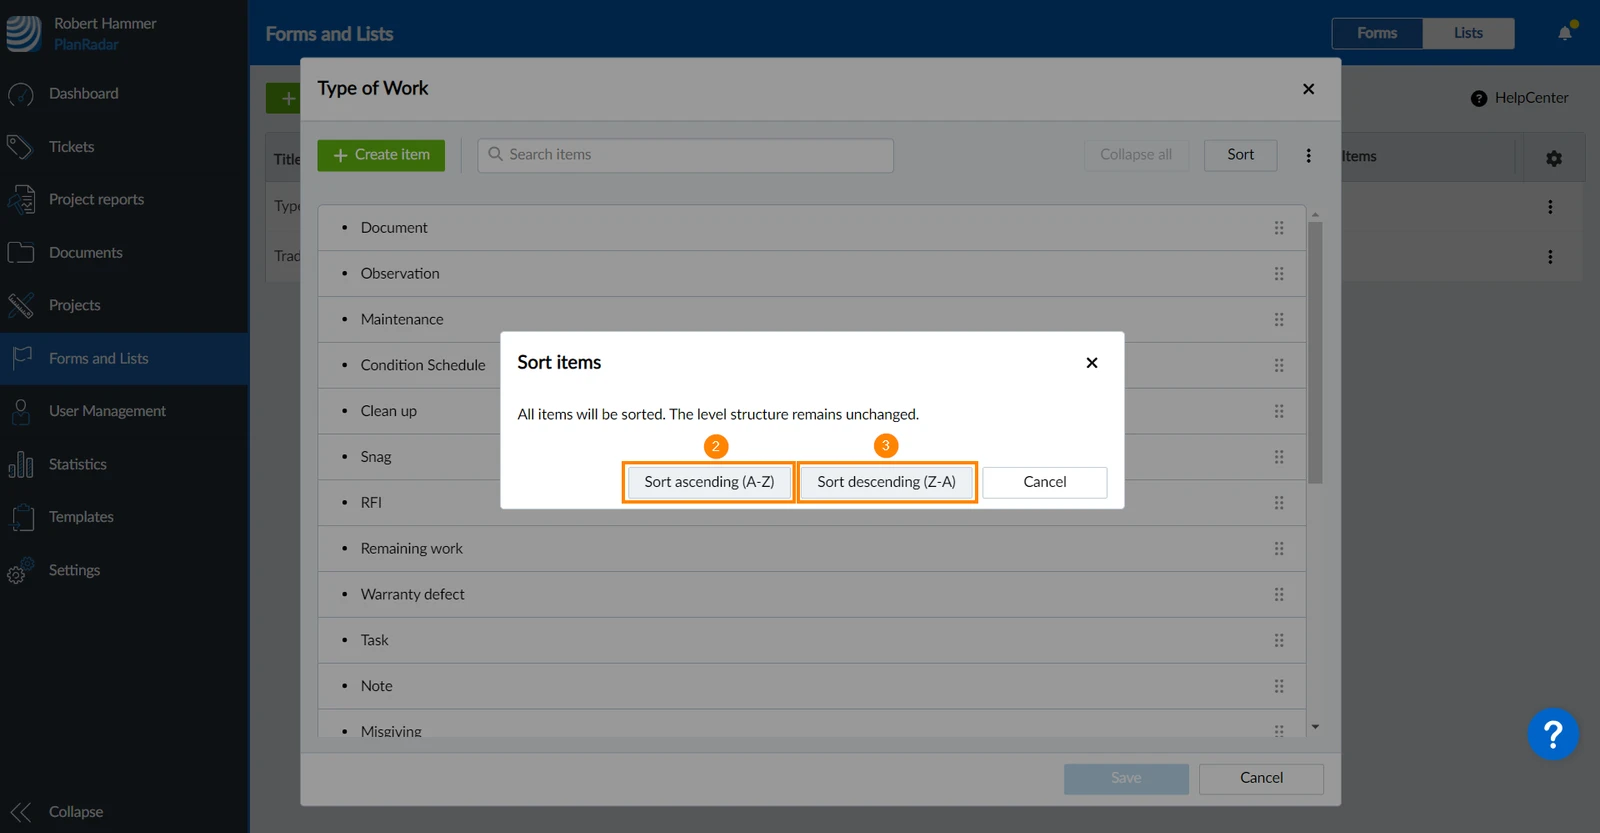Click the Search items field
The height and width of the screenshot is (833, 1600).
click(686, 155)
